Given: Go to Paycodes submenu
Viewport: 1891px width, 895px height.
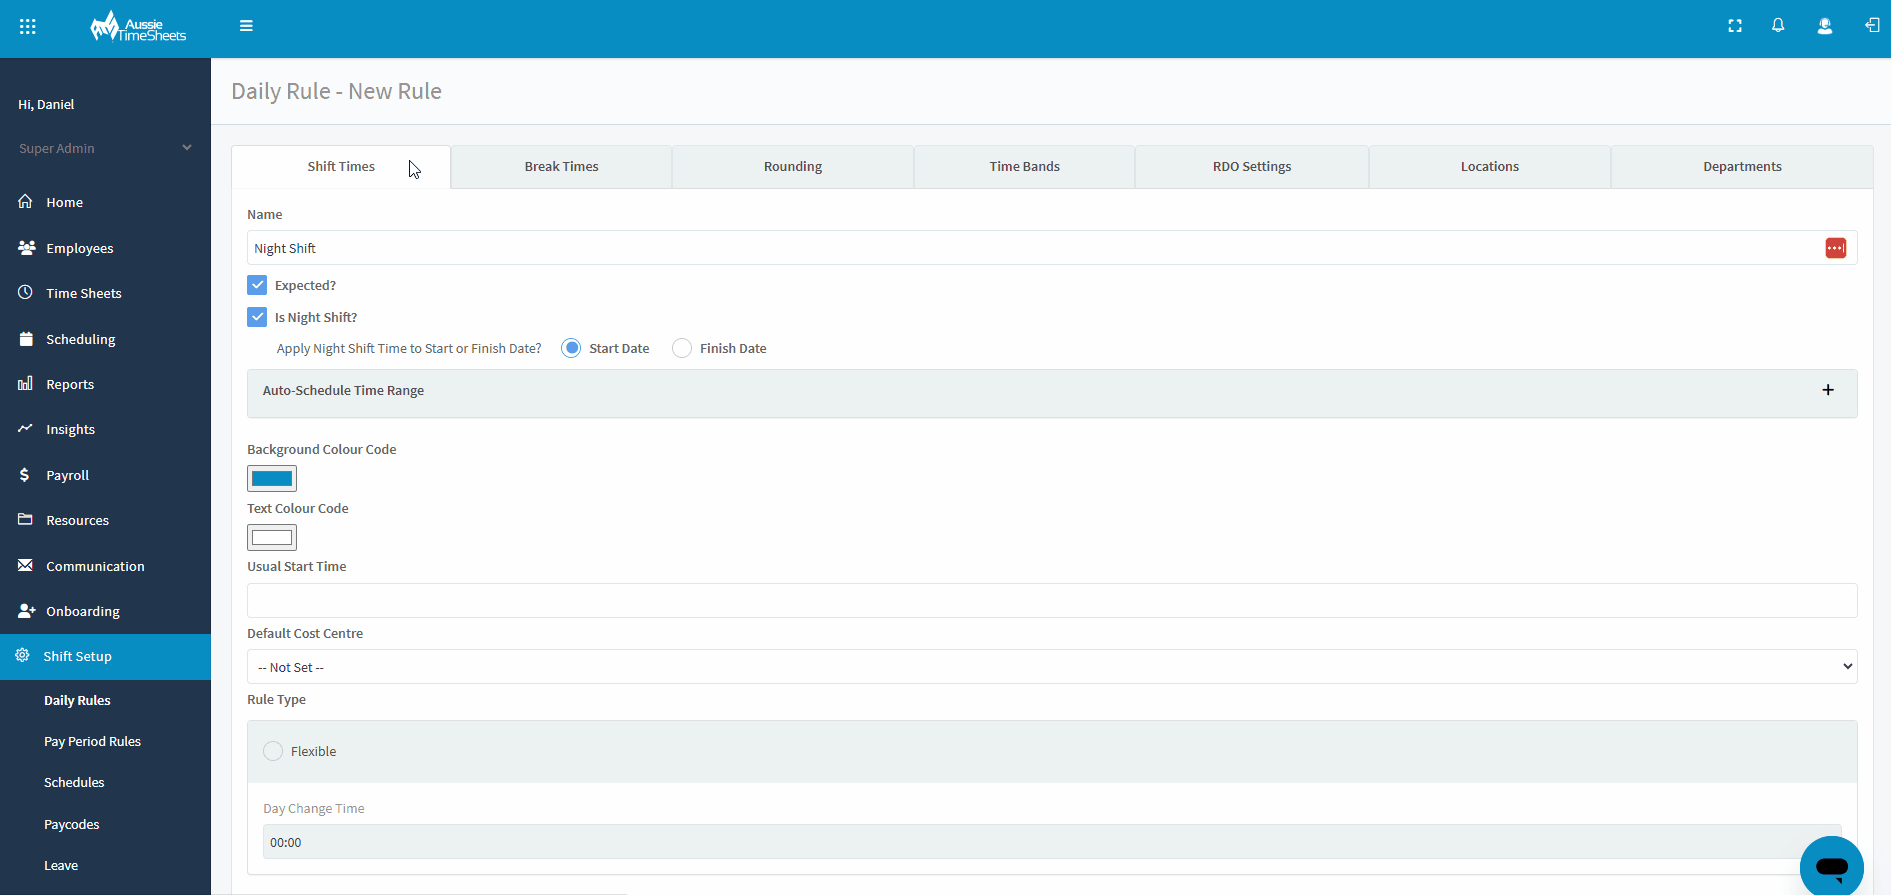Looking at the screenshot, I should (72, 824).
